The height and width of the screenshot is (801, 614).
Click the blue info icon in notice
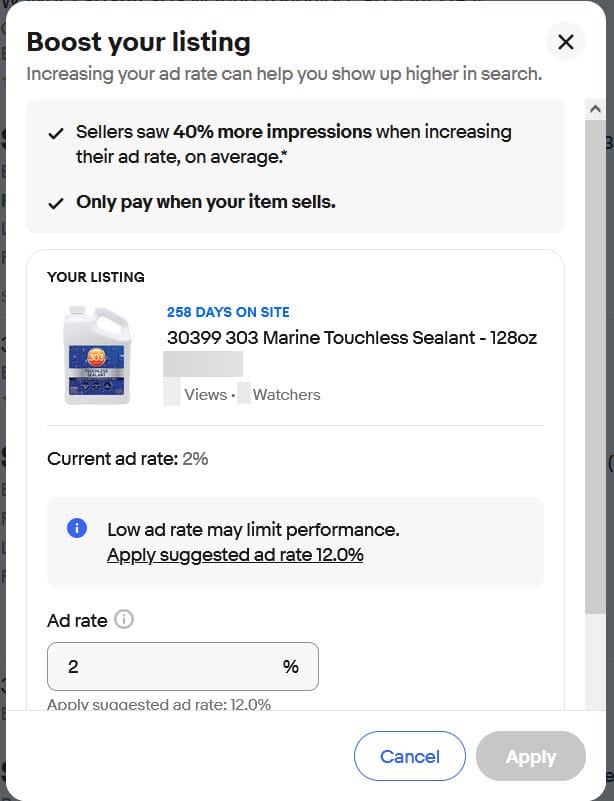click(x=77, y=529)
